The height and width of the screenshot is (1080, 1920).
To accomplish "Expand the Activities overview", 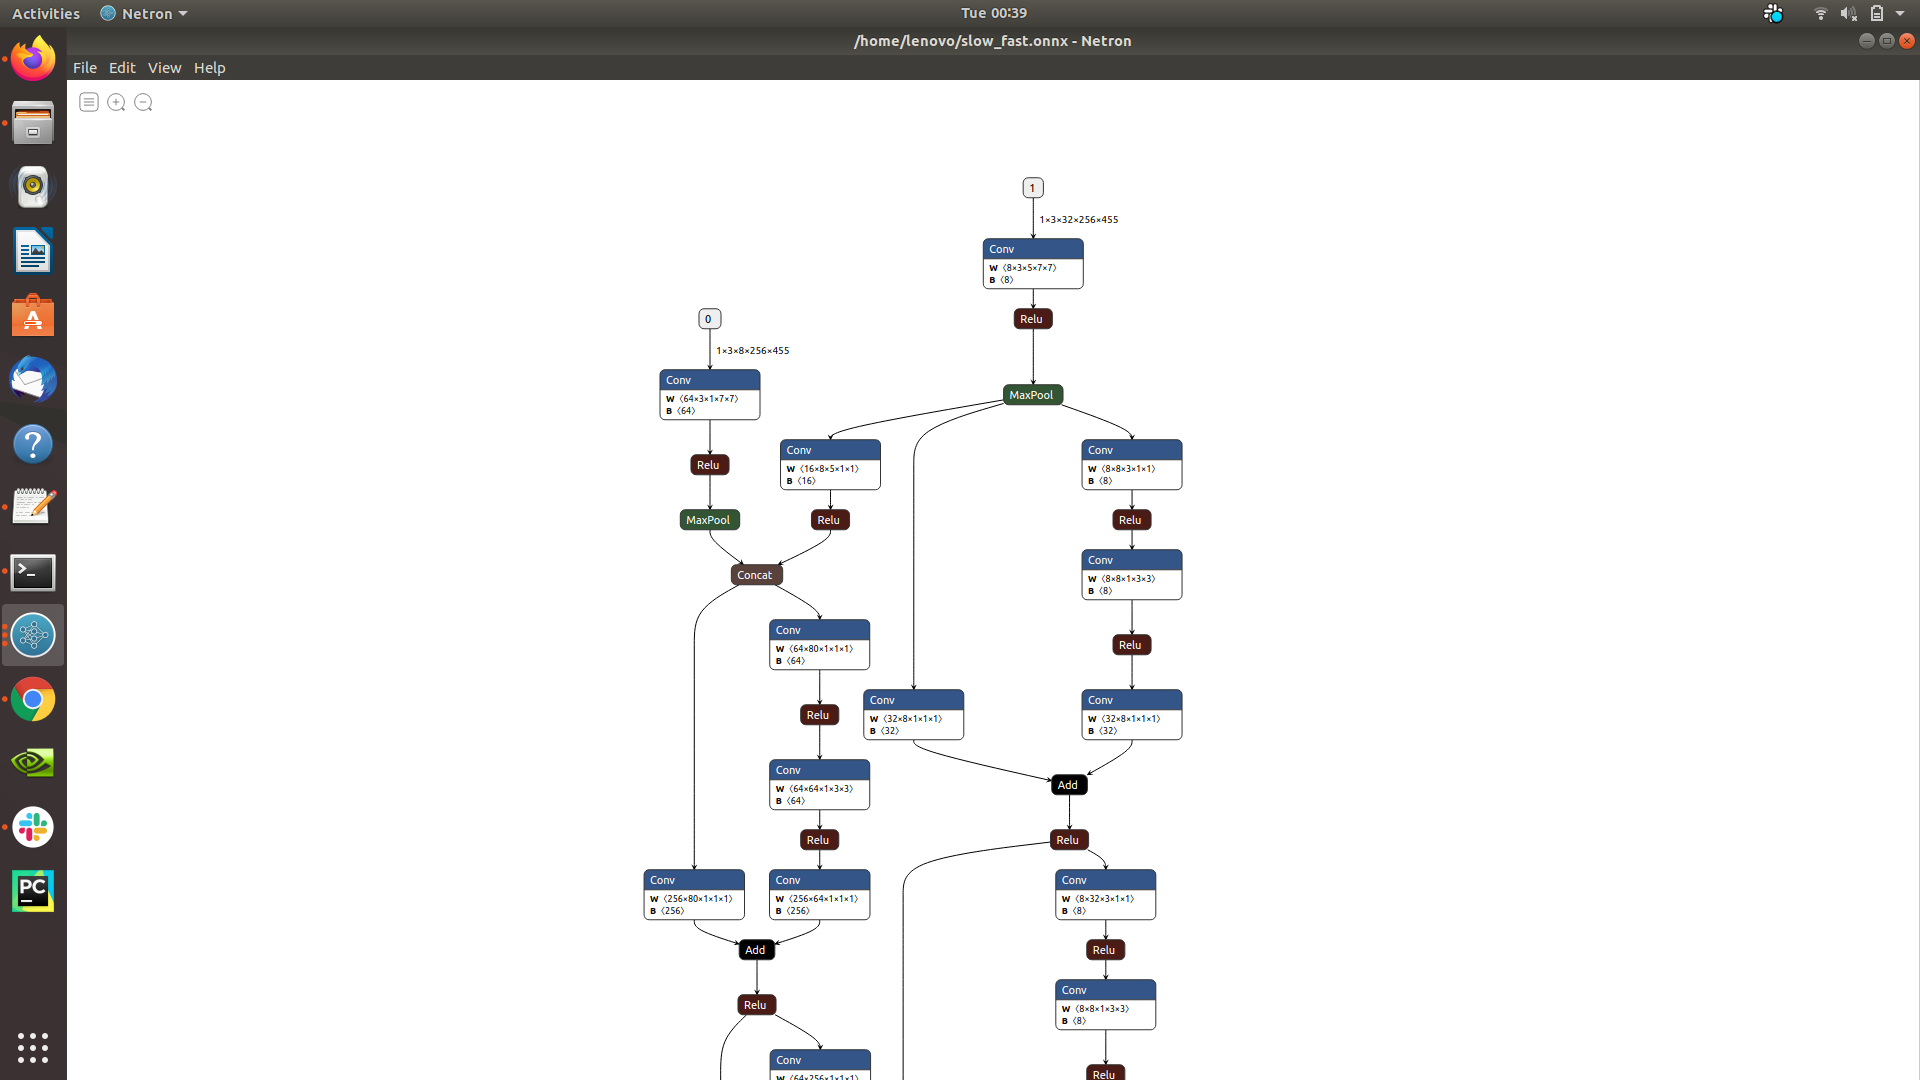I will coord(45,13).
